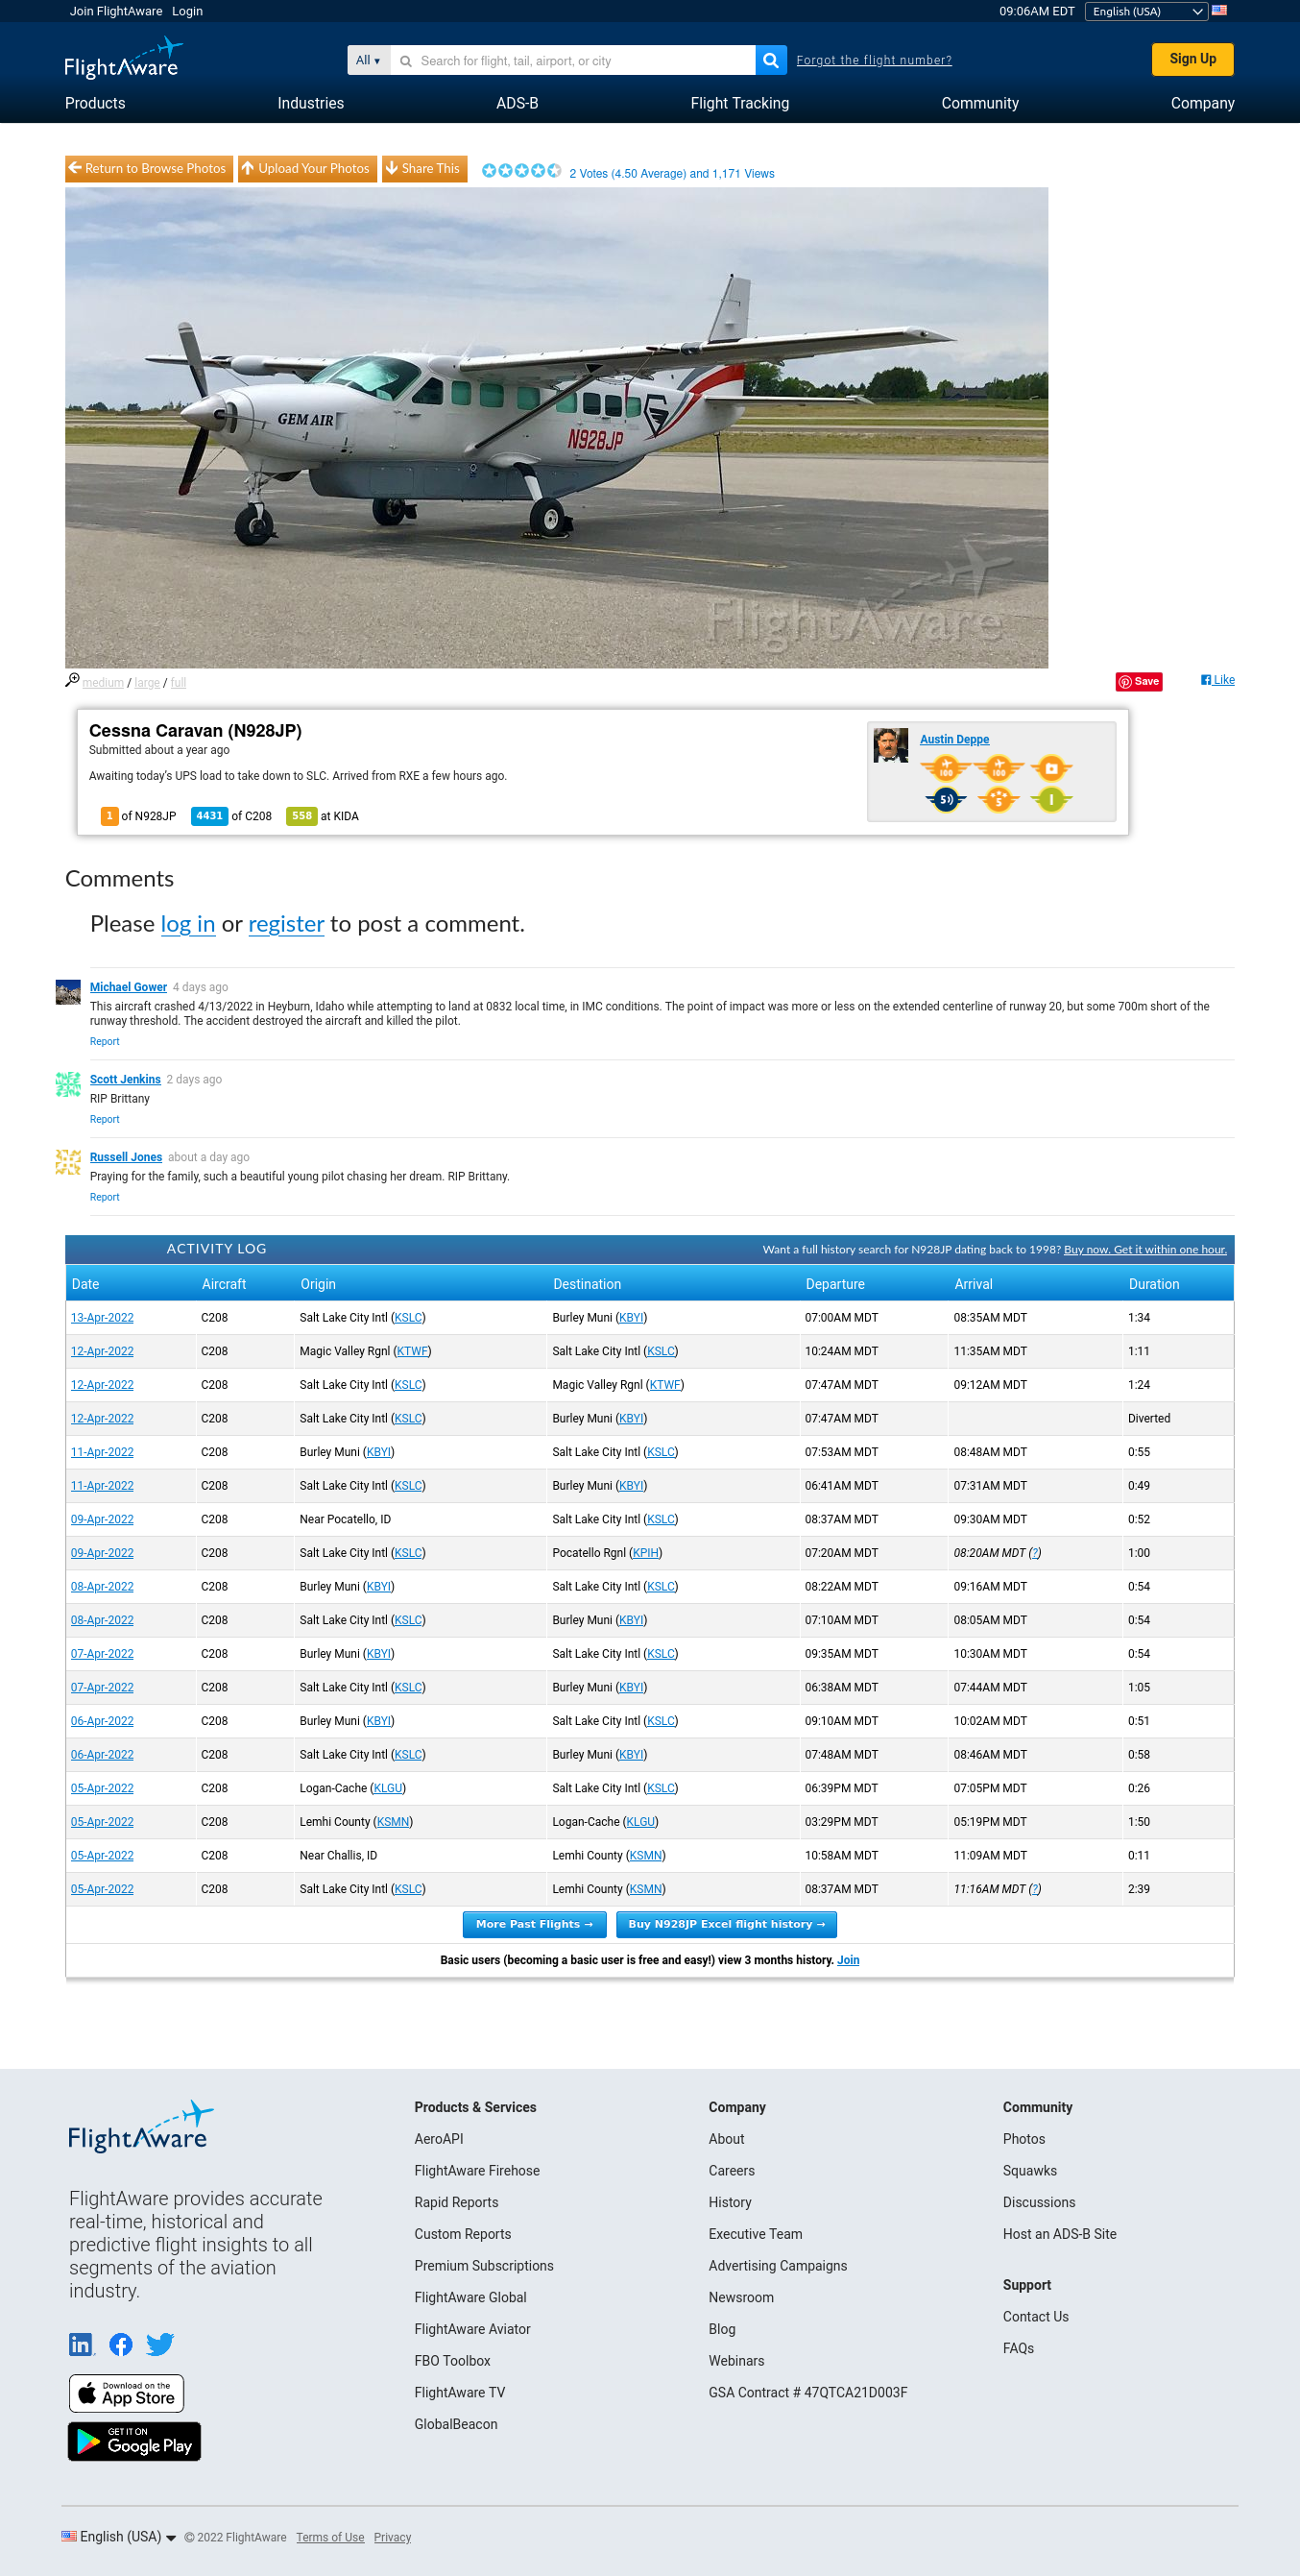The width and height of the screenshot is (1300, 2576).
Task: Select the full photo size link
Action: click(x=178, y=683)
